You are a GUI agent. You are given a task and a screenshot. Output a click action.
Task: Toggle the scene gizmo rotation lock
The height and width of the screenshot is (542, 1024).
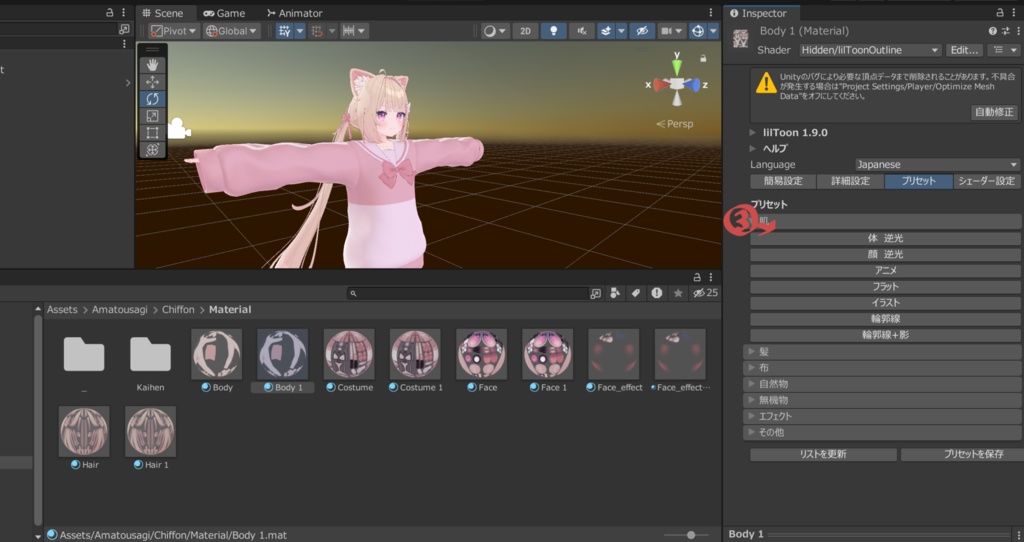[x=703, y=59]
